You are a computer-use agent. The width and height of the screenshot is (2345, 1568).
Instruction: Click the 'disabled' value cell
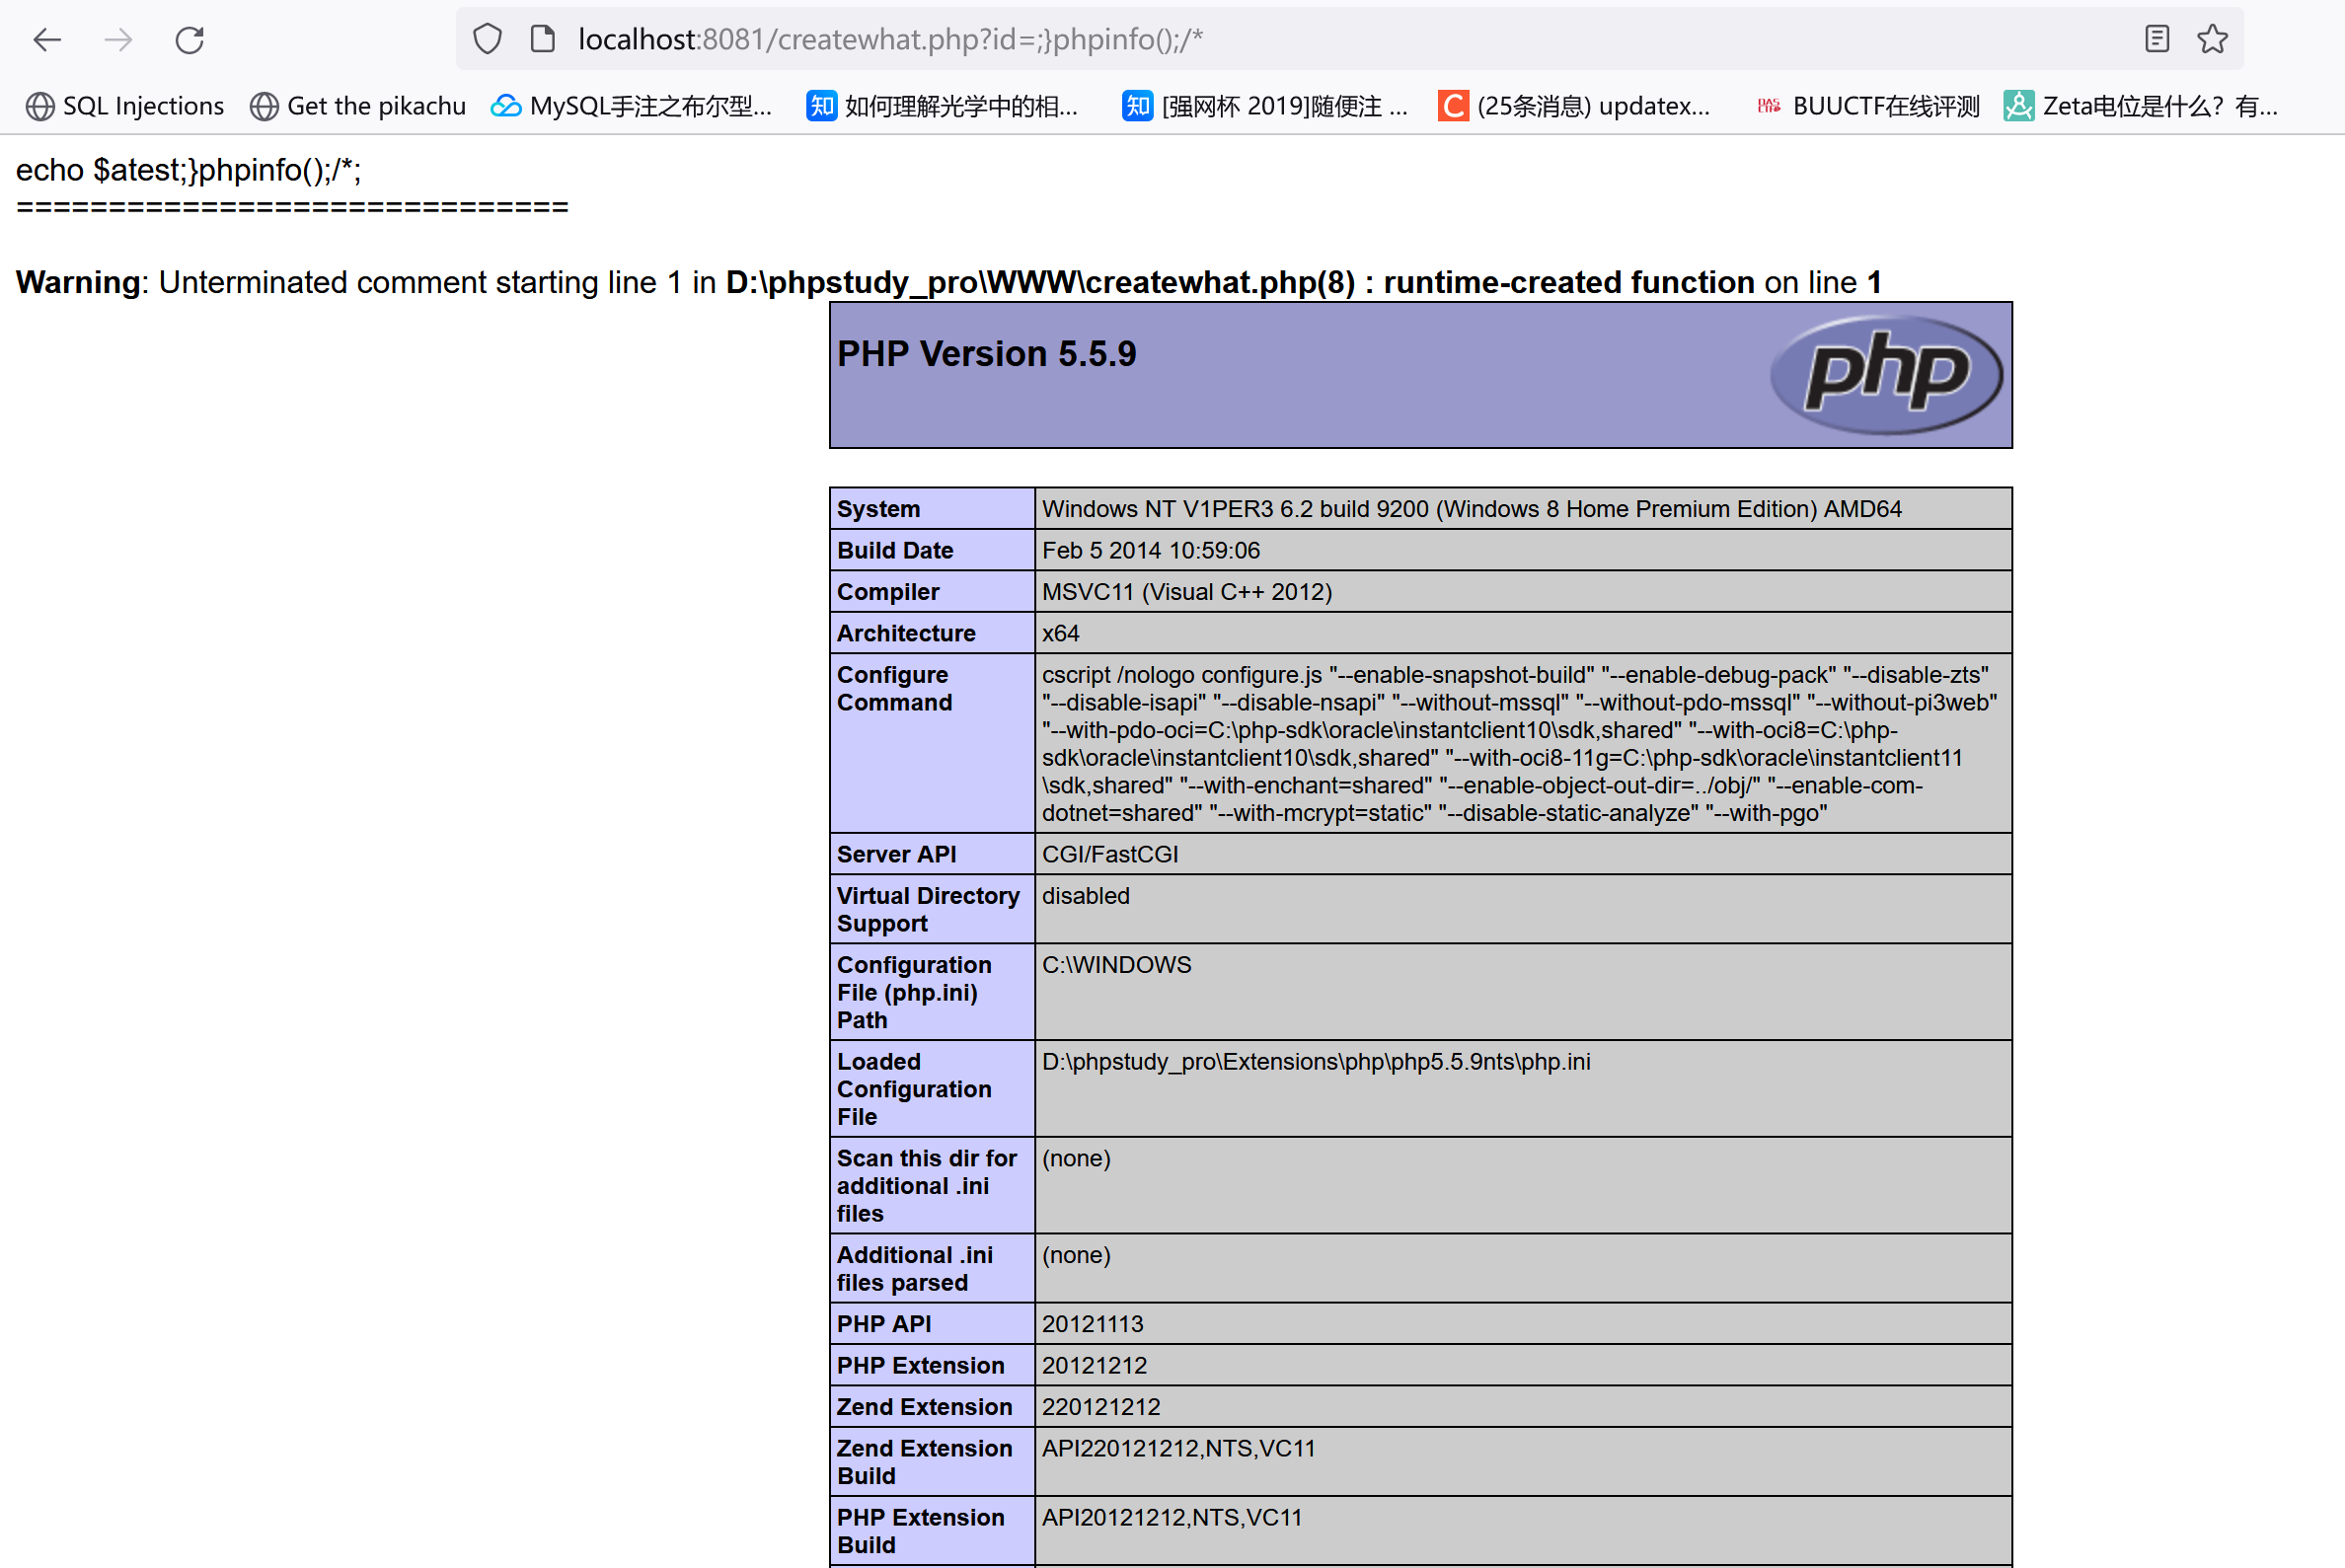coord(1522,909)
